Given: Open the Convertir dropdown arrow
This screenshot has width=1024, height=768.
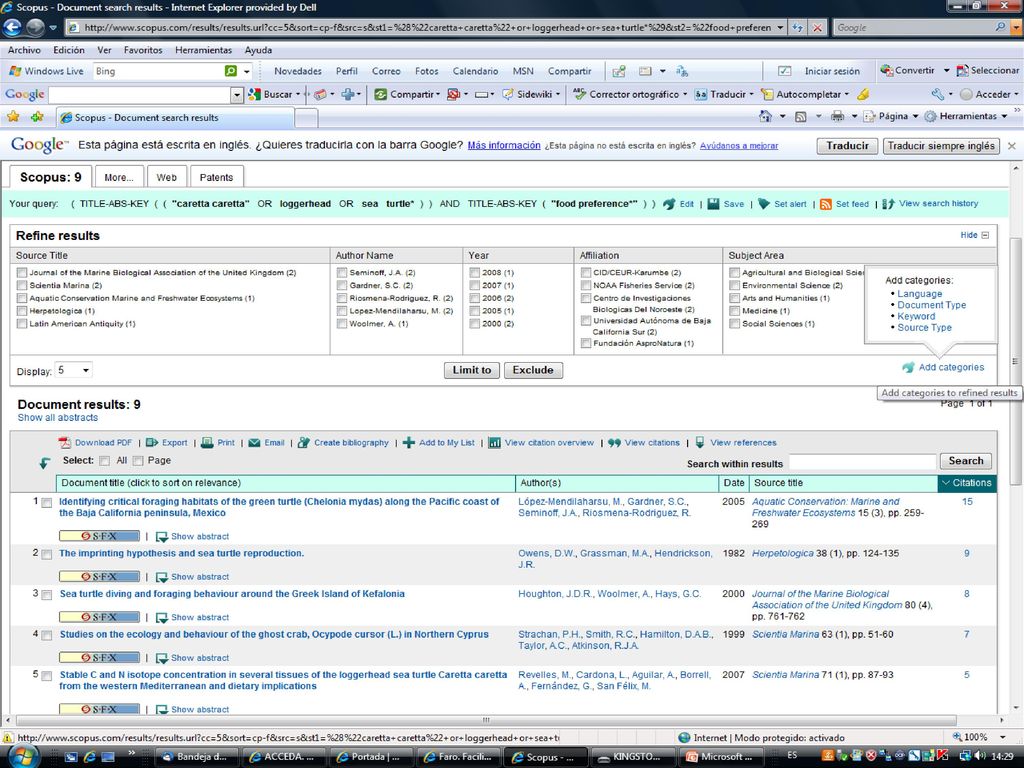Looking at the screenshot, I should (x=946, y=71).
